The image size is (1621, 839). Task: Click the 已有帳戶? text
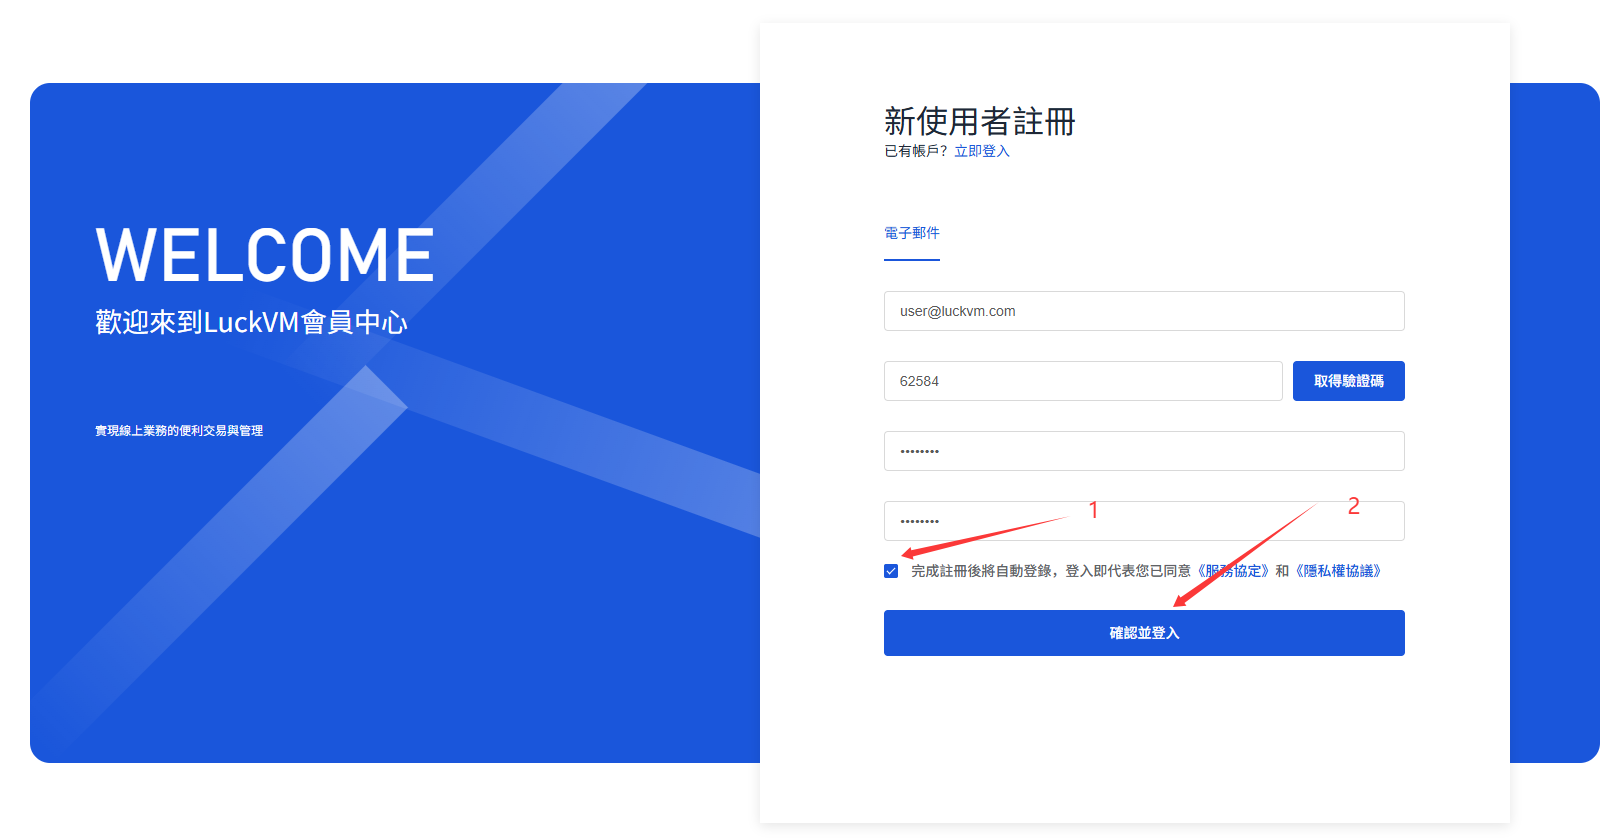[x=915, y=151]
